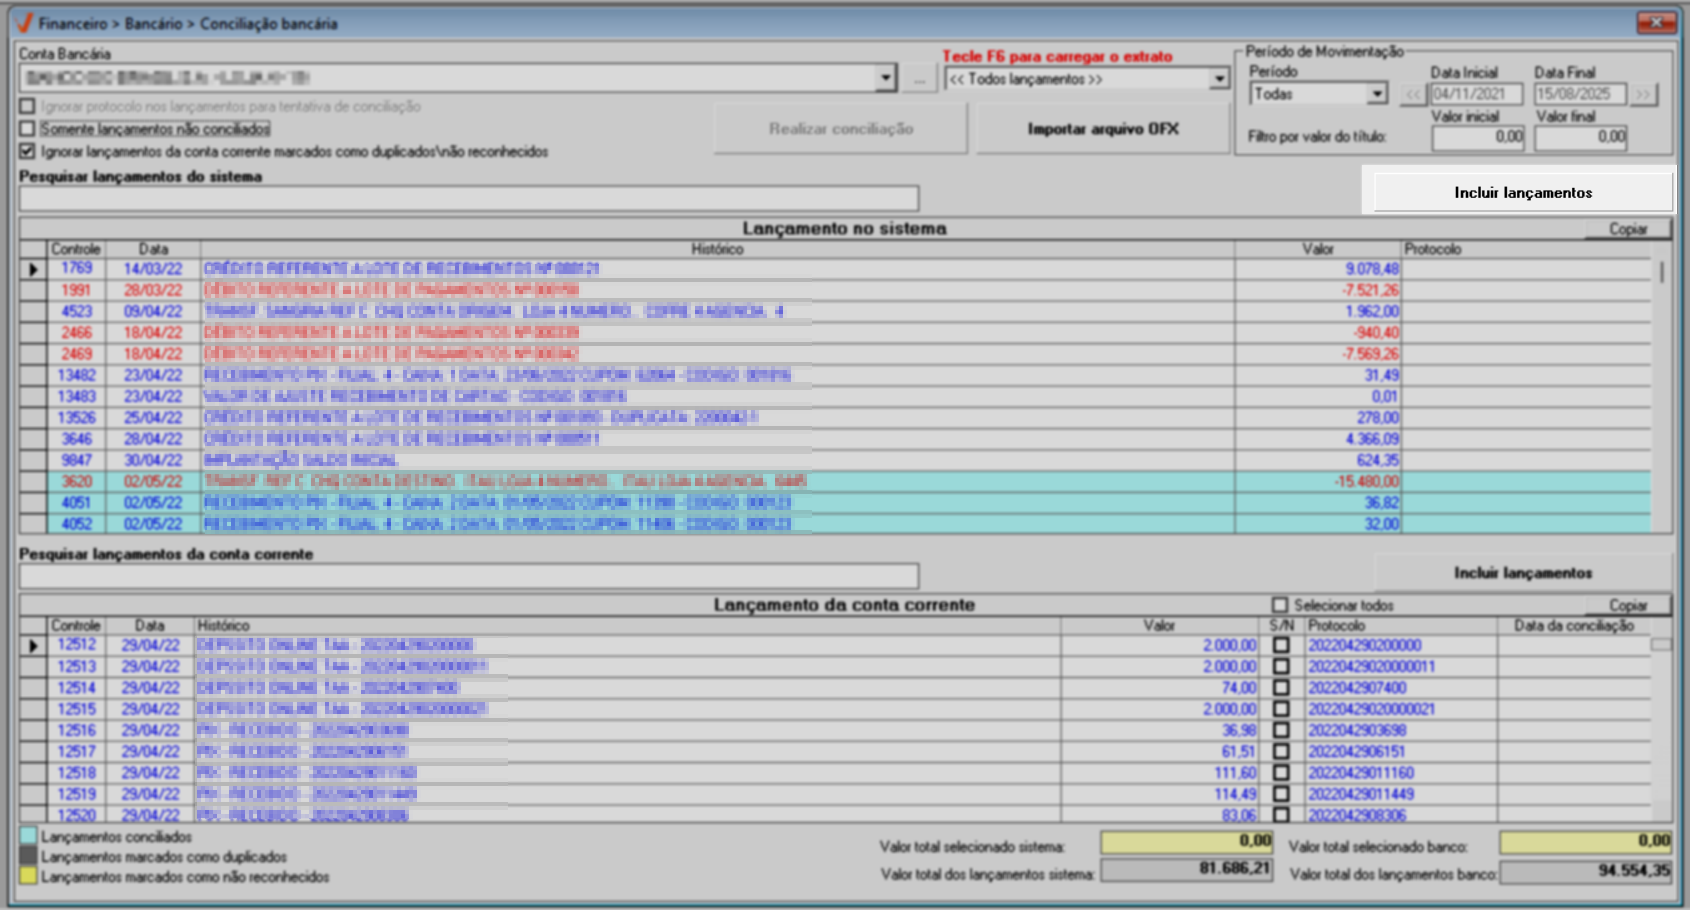Close the Conciliação bancária window

coord(1656,22)
